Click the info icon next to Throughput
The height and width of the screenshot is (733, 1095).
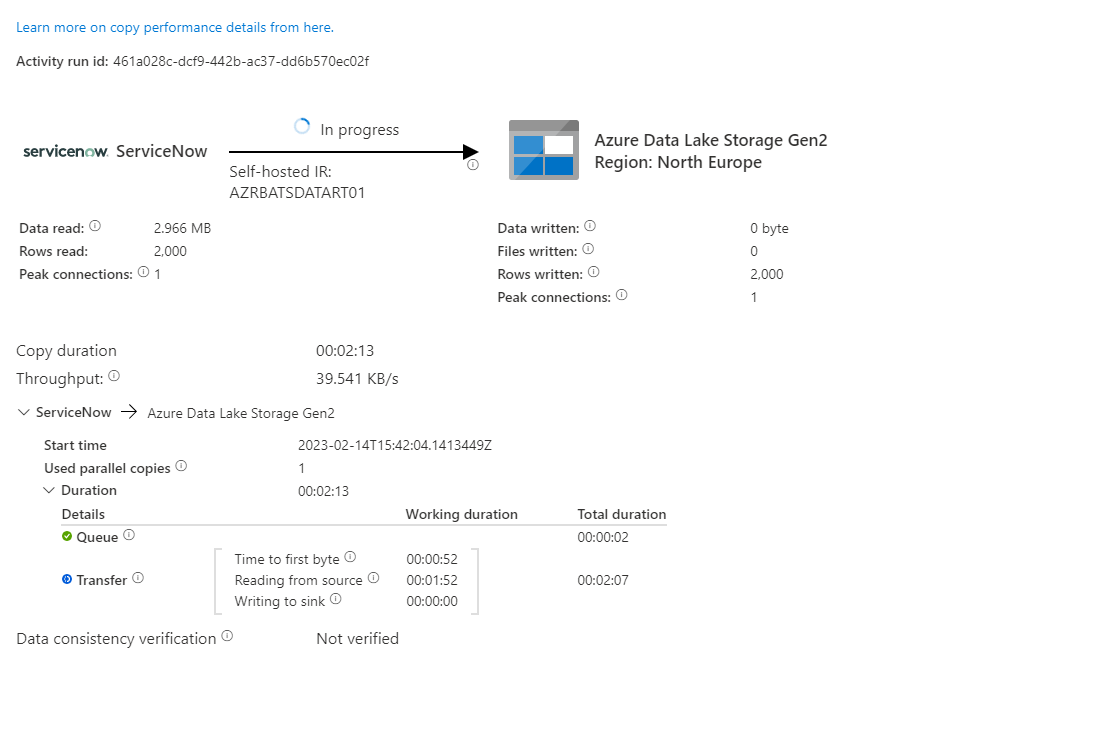[x=112, y=377]
